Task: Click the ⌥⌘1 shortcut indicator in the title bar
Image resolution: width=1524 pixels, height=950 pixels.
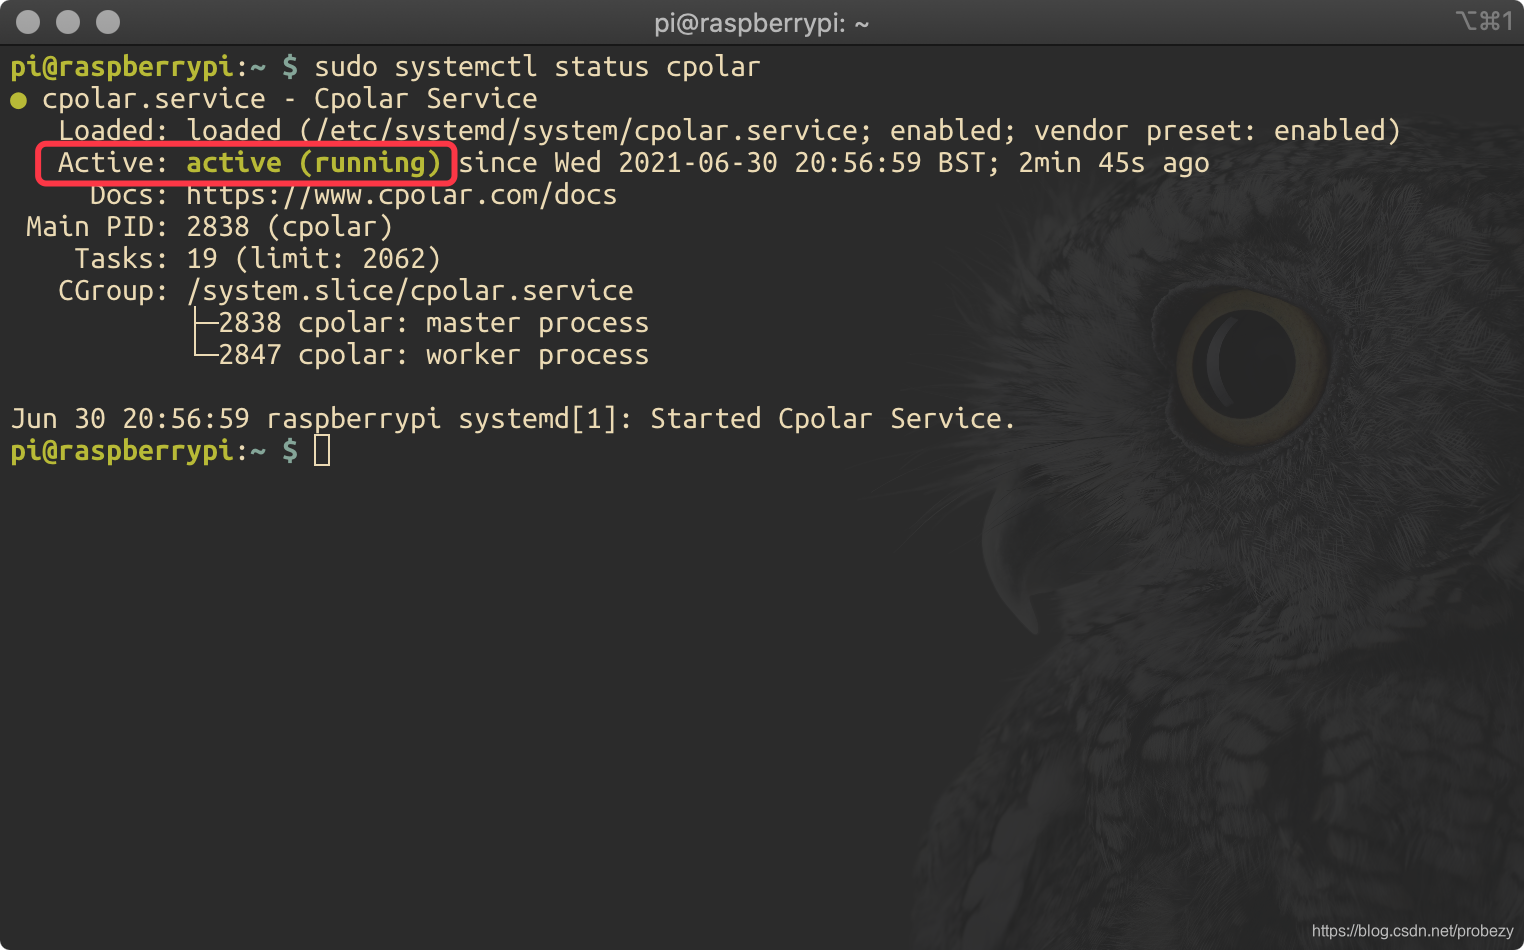Action: 1484,21
